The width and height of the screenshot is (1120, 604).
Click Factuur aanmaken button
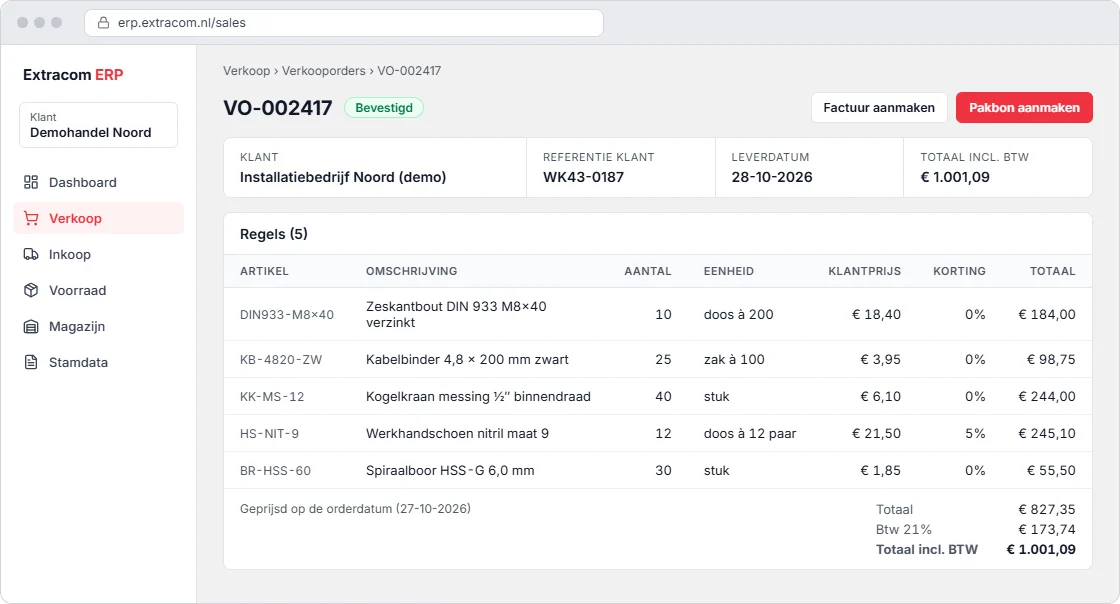879,108
